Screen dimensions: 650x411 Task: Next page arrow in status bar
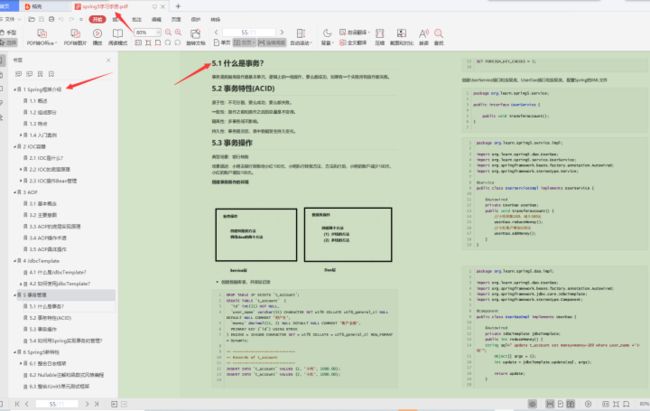pyautogui.click(x=87, y=404)
